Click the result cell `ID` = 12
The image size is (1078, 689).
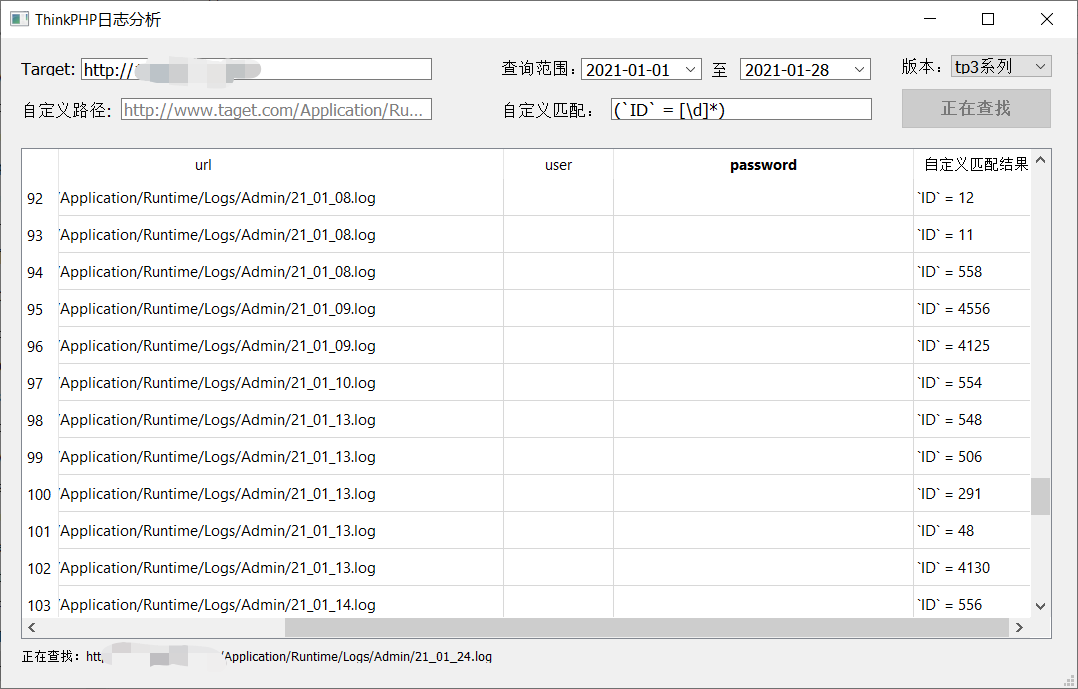tap(972, 198)
